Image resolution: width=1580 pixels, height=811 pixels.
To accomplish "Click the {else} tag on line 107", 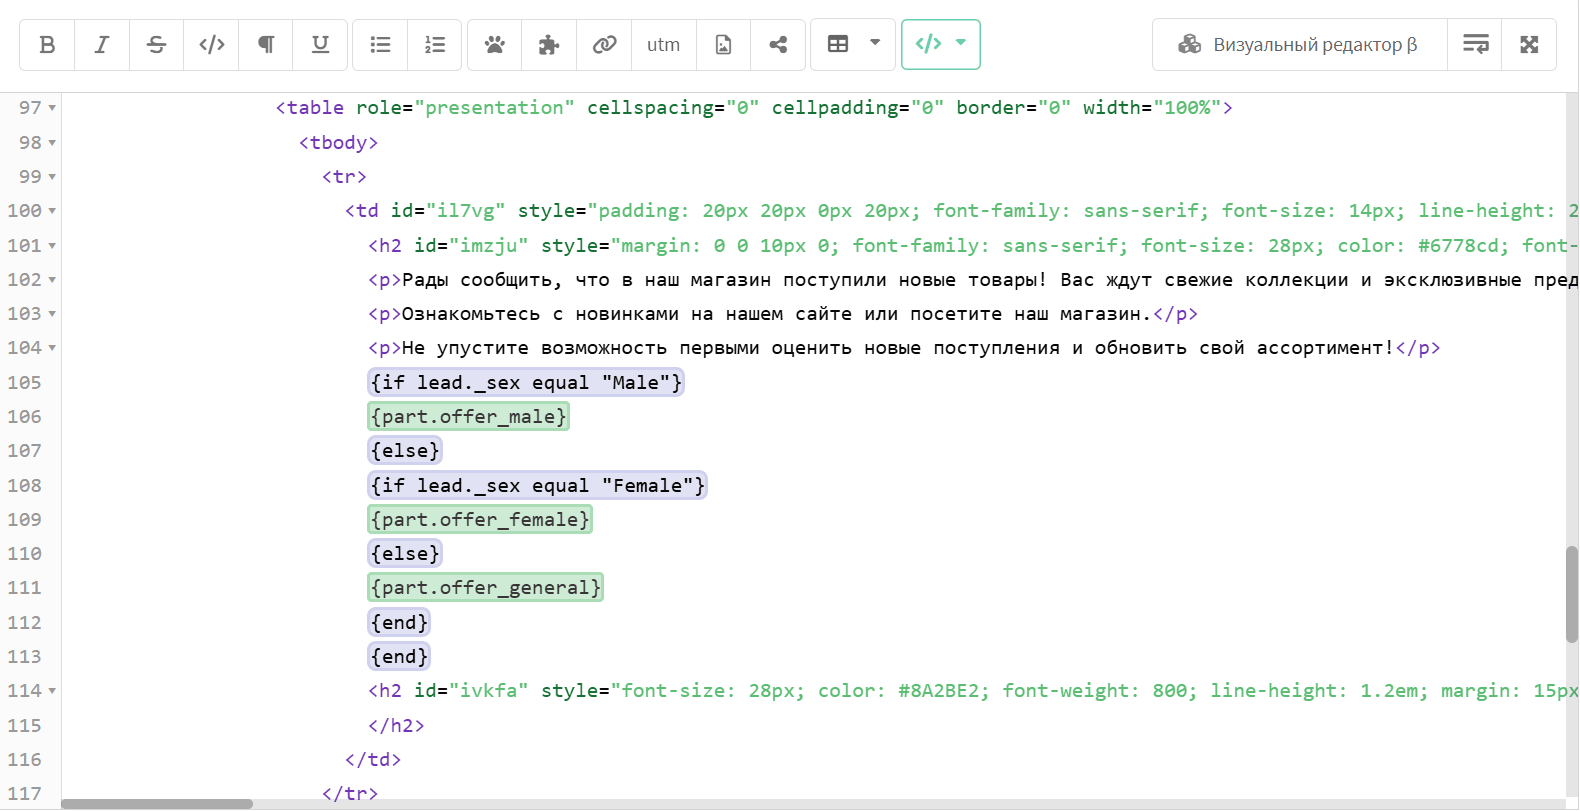I will (x=405, y=451).
